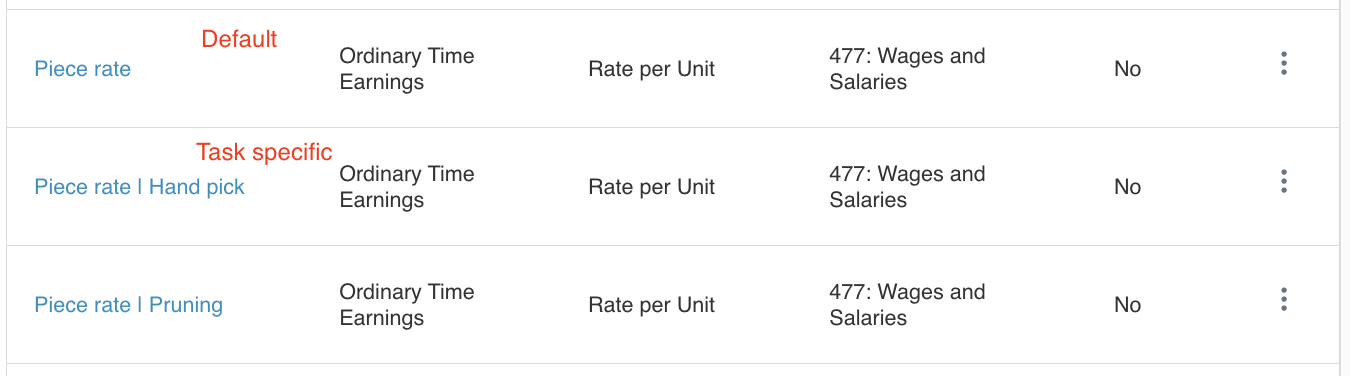Screen dimensions: 1350x376
Task: Open the Piece rate | Hand pick link
Action: click(140, 187)
